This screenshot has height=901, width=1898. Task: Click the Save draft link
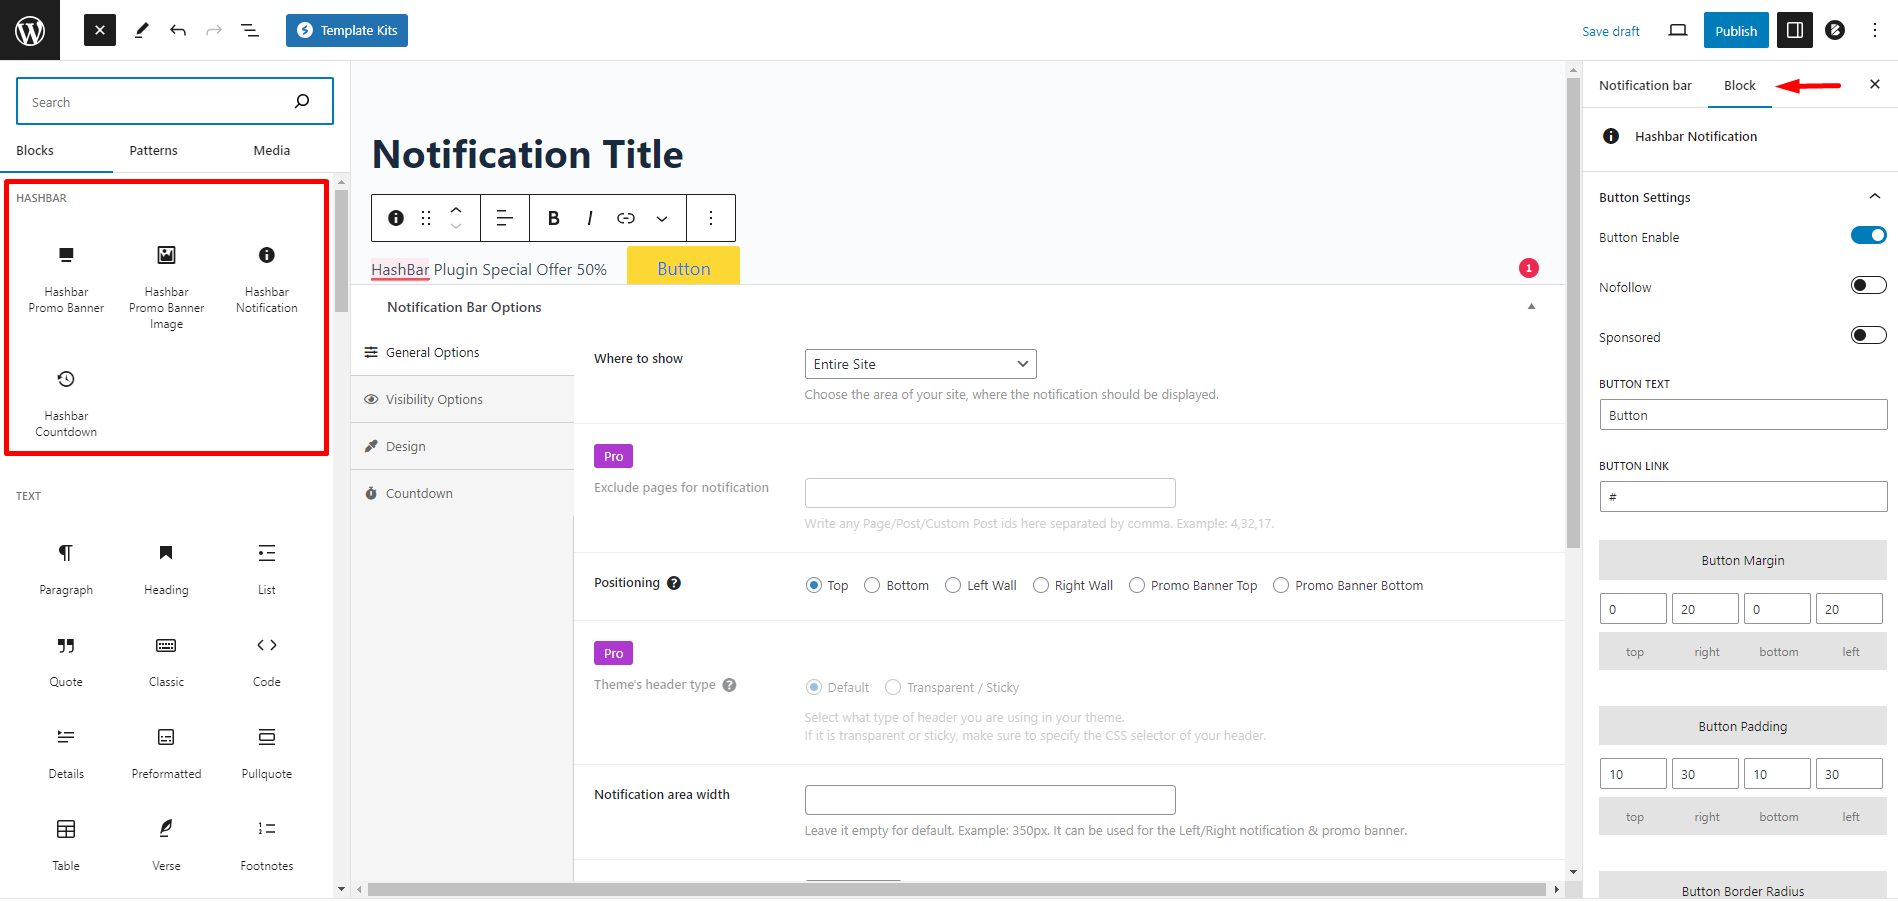point(1610,32)
